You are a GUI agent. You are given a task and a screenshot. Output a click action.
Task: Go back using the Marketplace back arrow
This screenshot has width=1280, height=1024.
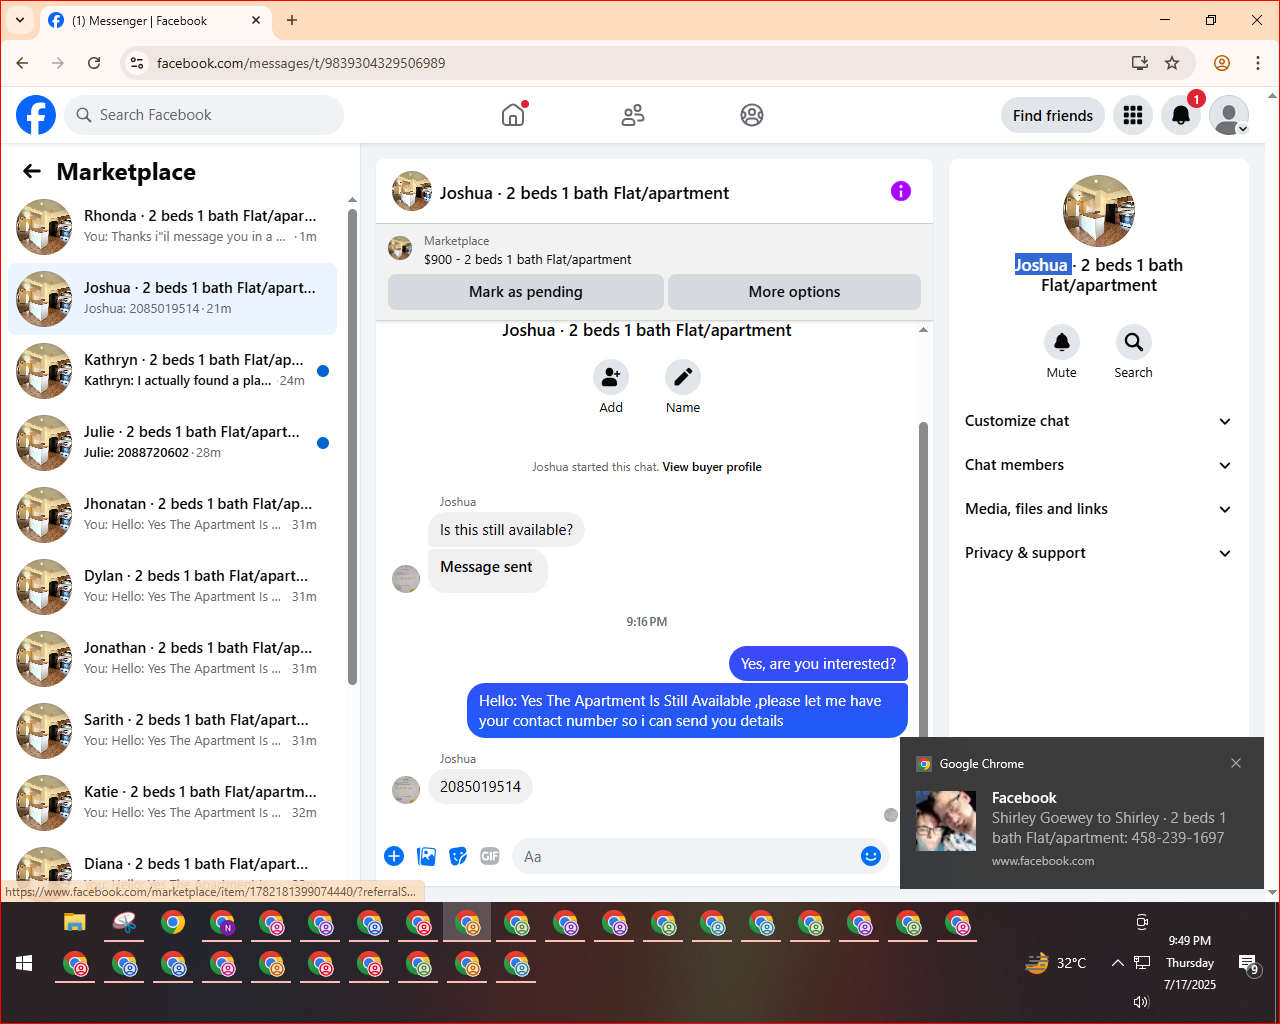(32, 171)
